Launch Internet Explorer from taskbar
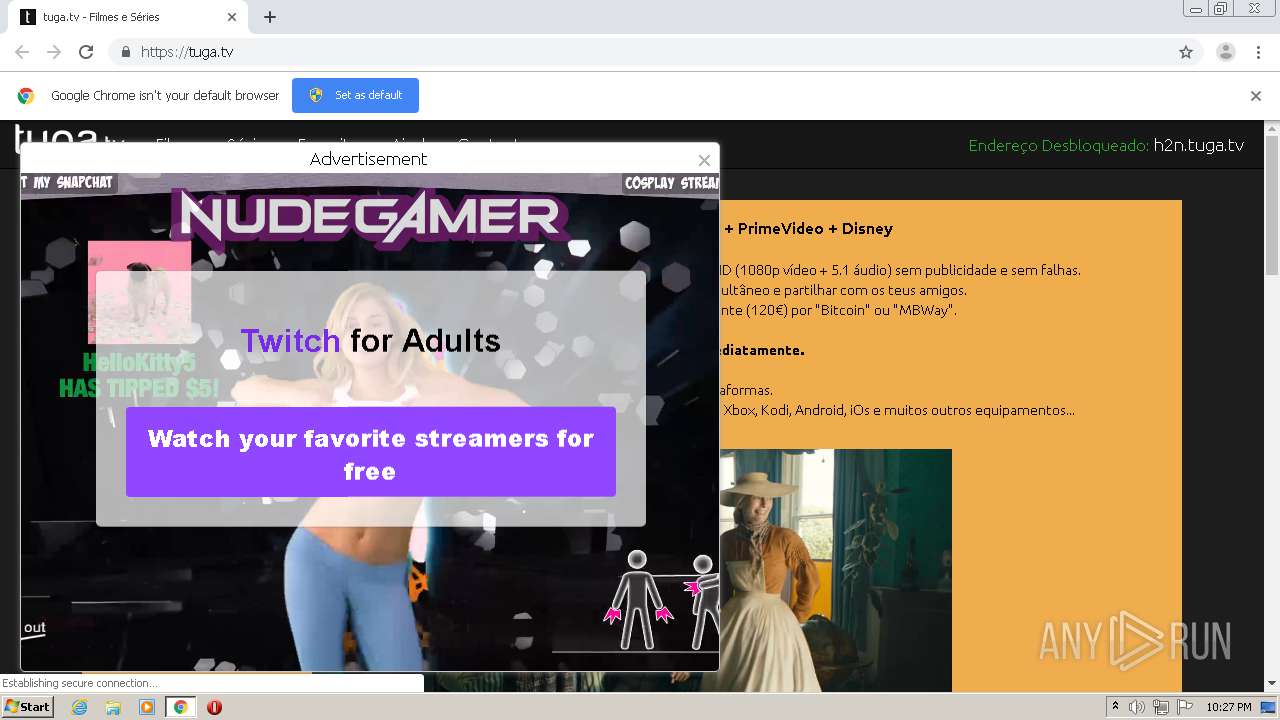This screenshot has height=720, width=1280. 79,707
